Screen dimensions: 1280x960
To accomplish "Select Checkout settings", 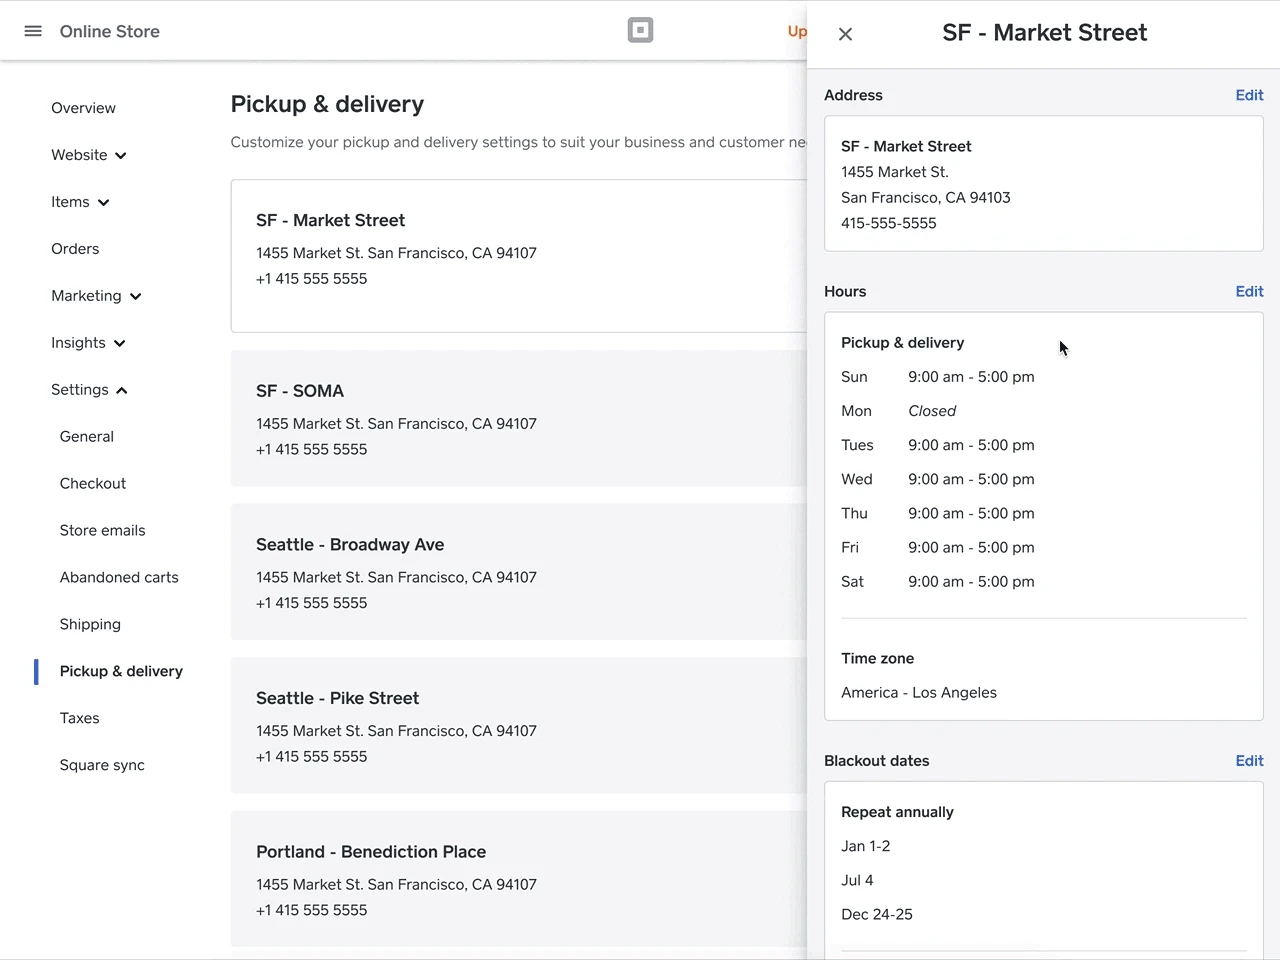I will point(93,484).
